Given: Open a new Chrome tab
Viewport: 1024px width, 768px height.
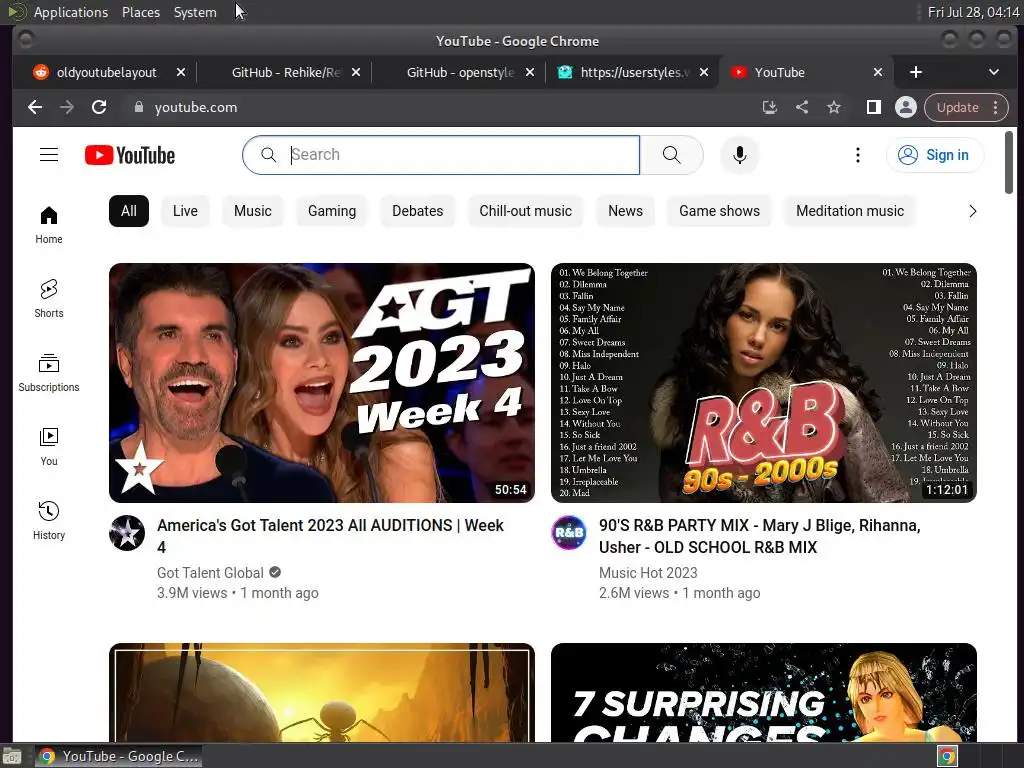Looking at the screenshot, I should pos(916,72).
